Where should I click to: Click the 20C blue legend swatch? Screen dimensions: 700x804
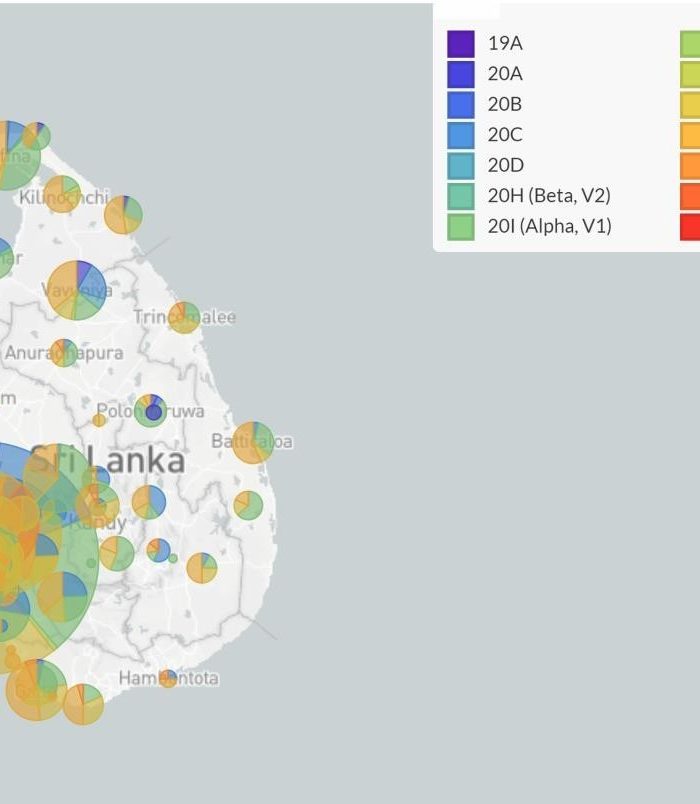[x=460, y=135]
